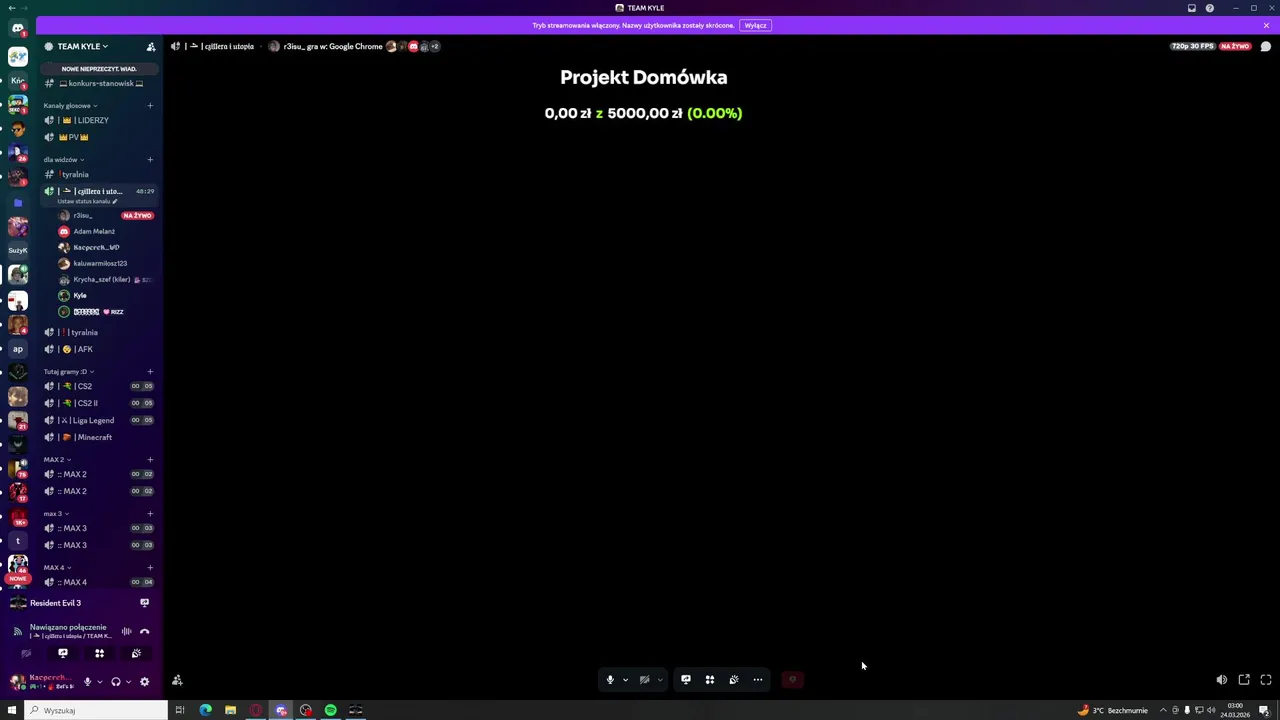1280x720 pixels.
Task: Open activities icon in call controls
Action: [710, 680]
